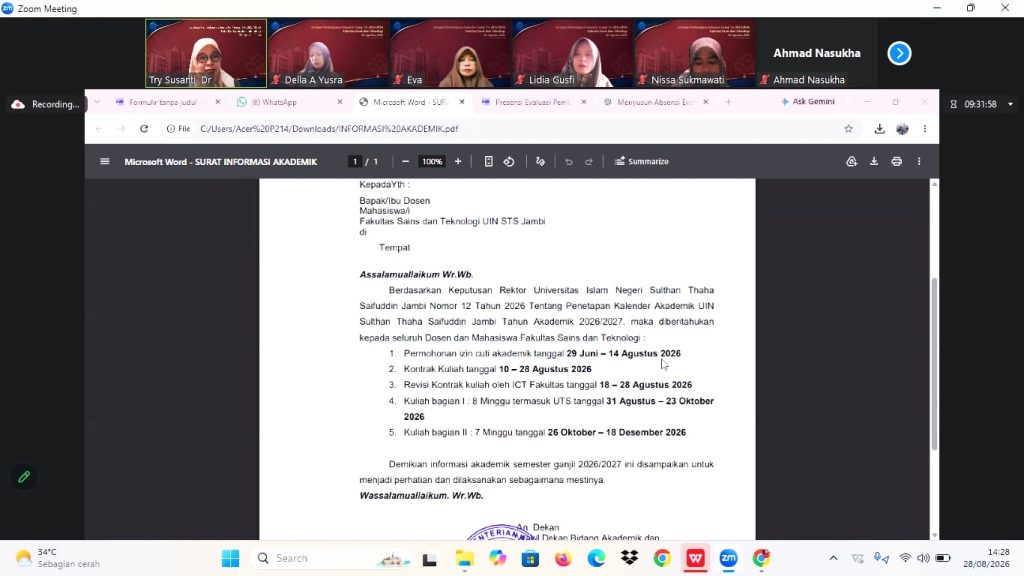Viewport: 1024px width, 576px height.
Task: Open the Chrome profile avatar
Action: 903,129
